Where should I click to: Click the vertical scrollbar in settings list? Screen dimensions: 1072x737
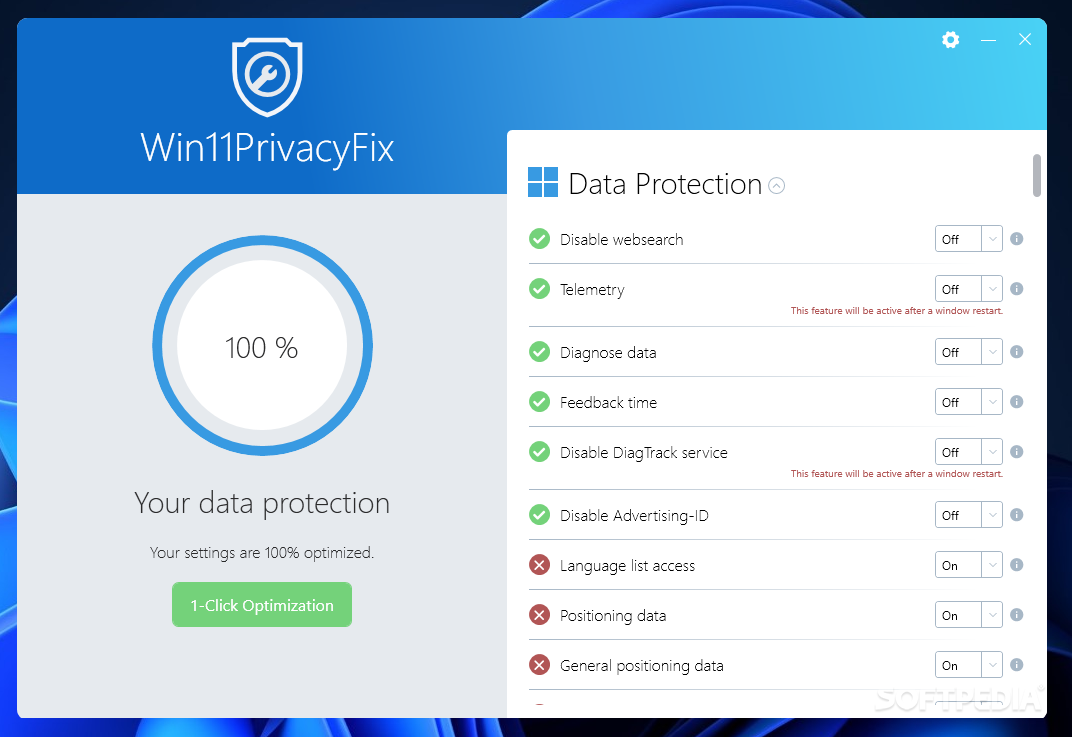(x=1036, y=176)
